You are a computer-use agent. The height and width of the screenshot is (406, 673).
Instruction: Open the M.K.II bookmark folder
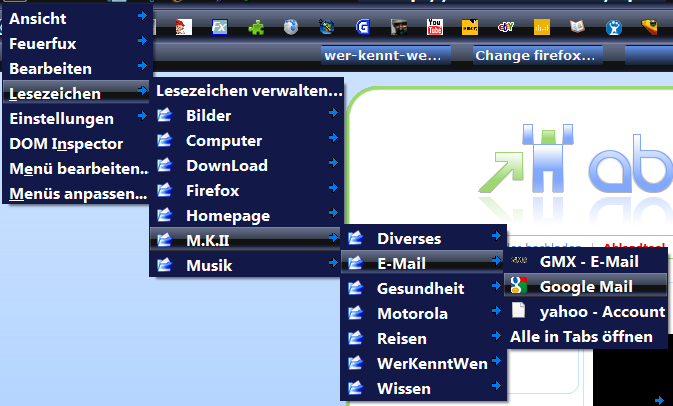(x=246, y=240)
